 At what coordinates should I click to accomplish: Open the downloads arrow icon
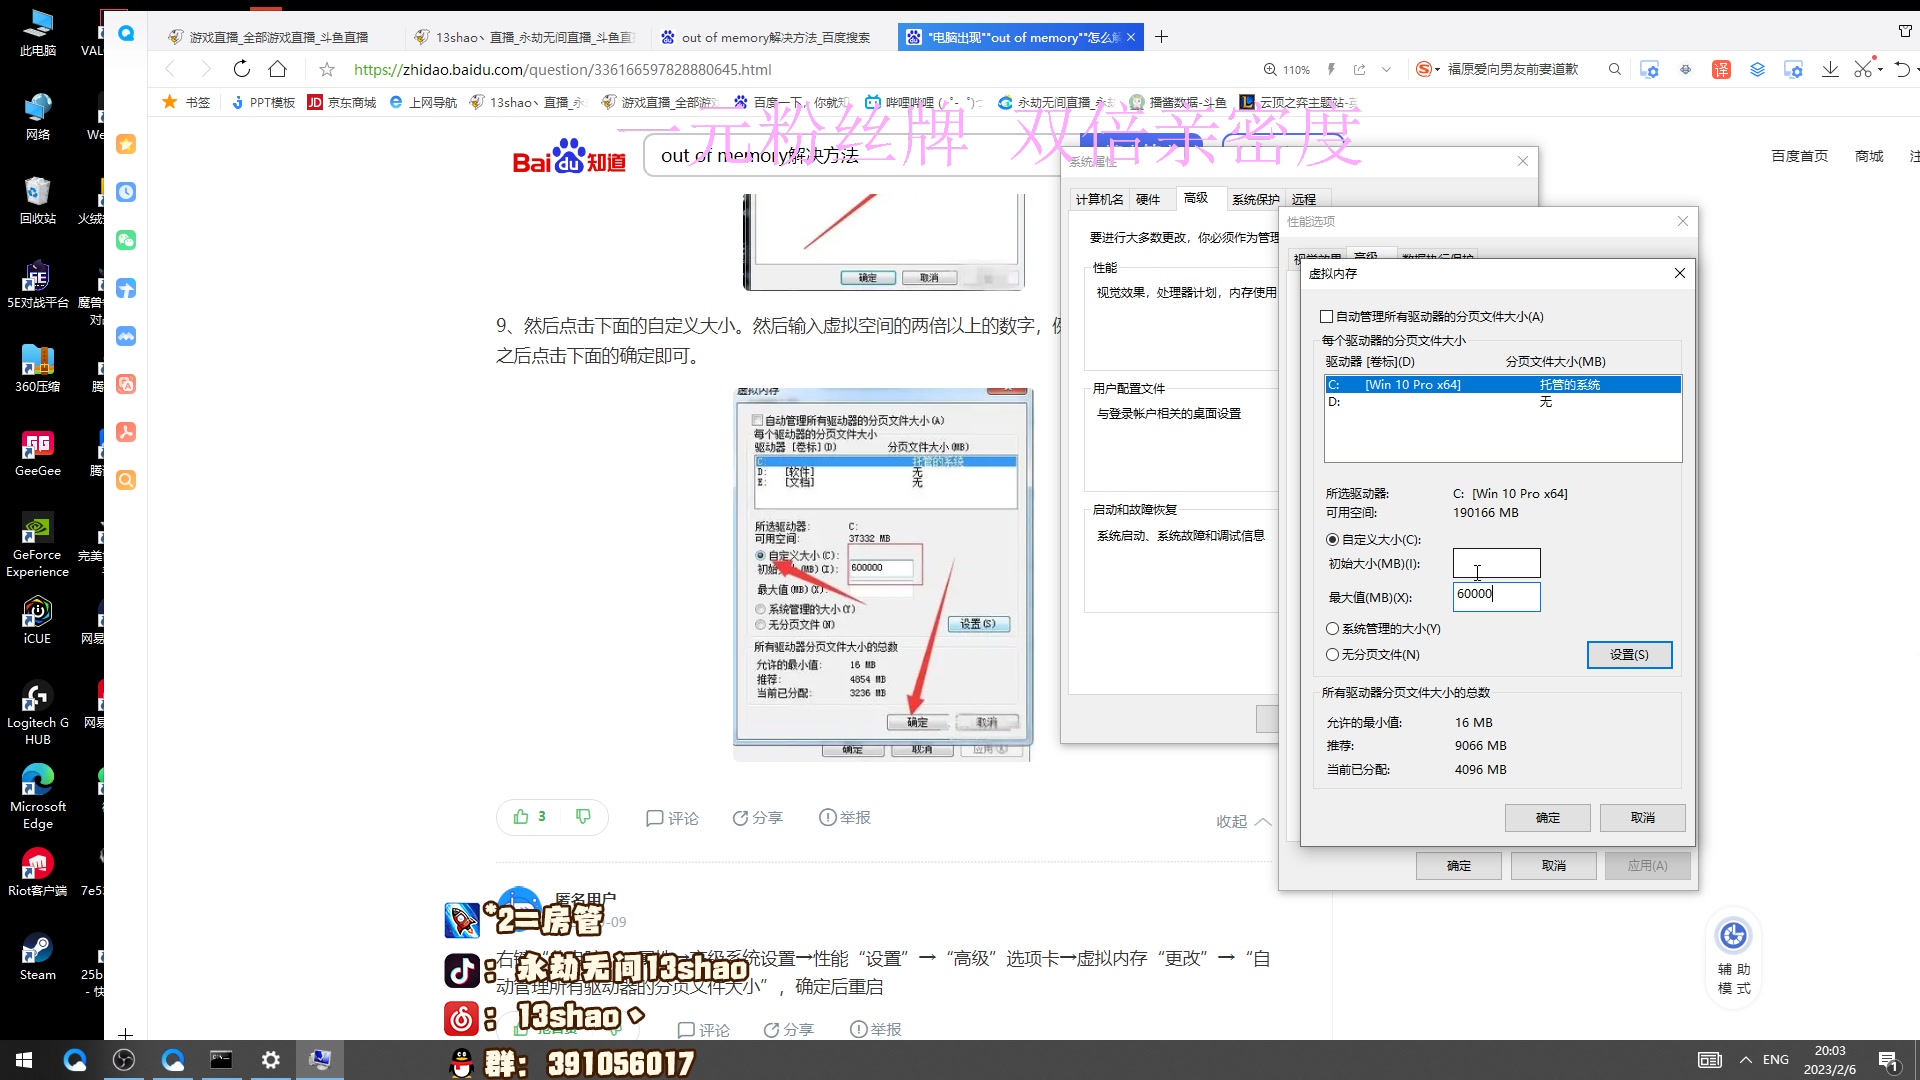coord(1830,69)
